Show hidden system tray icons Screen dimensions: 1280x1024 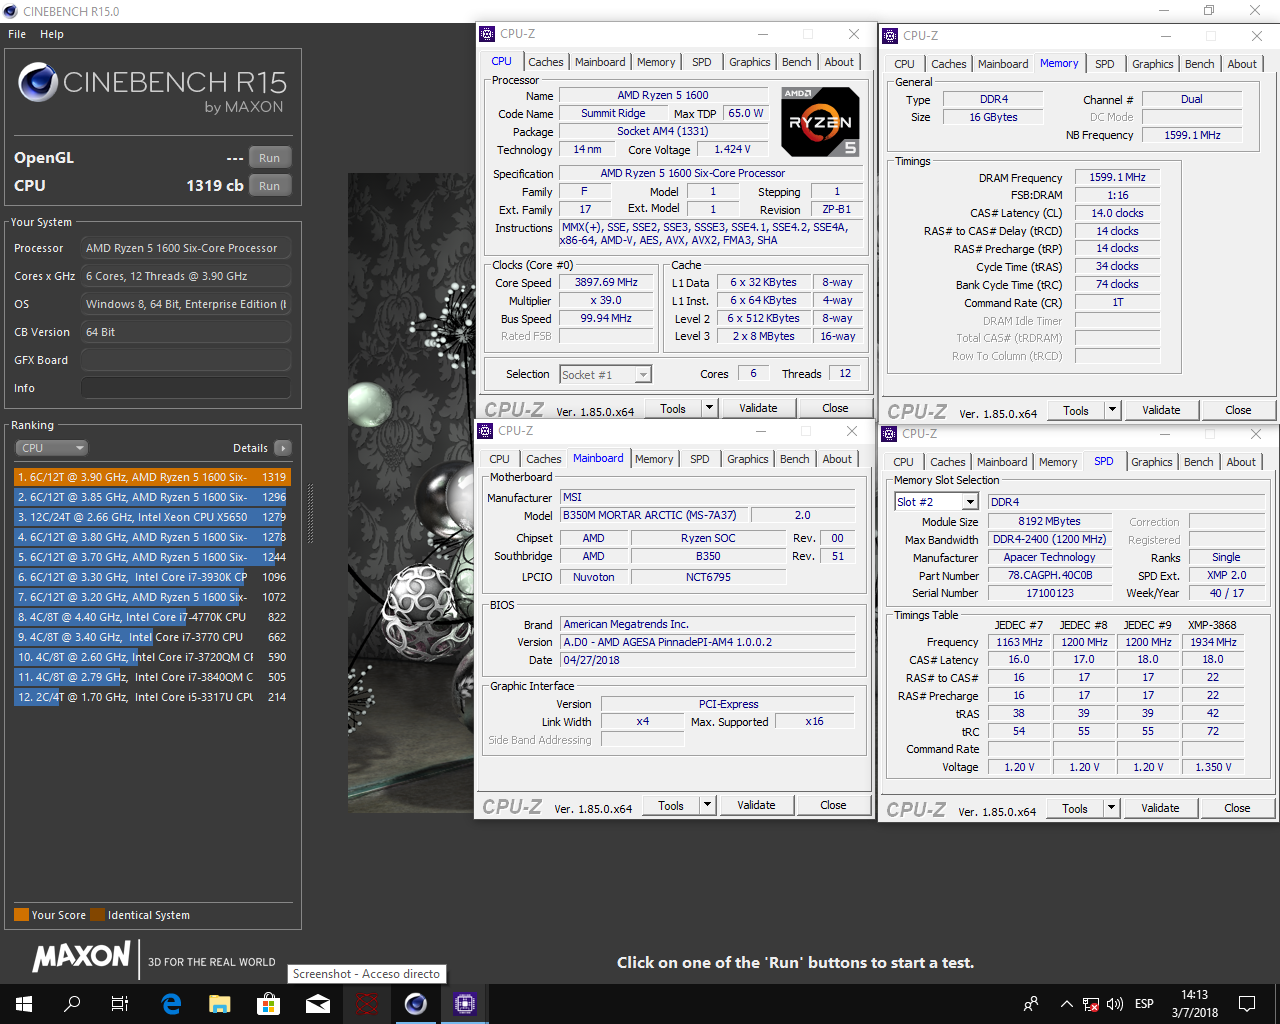click(x=1066, y=1004)
